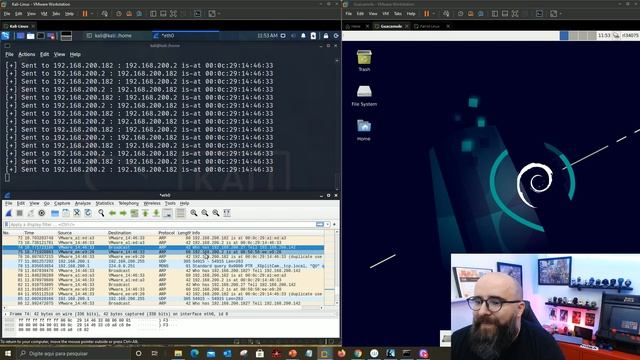The height and width of the screenshot is (360, 640).
Task: Click the zoom out icon in Wireshark
Action: (x=204, y=213)
